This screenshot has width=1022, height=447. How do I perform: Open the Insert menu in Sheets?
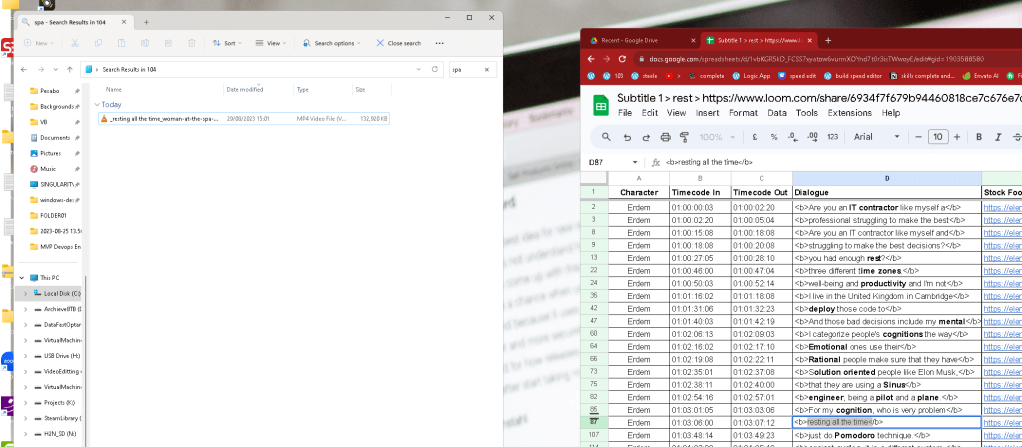tap(707, 113)
